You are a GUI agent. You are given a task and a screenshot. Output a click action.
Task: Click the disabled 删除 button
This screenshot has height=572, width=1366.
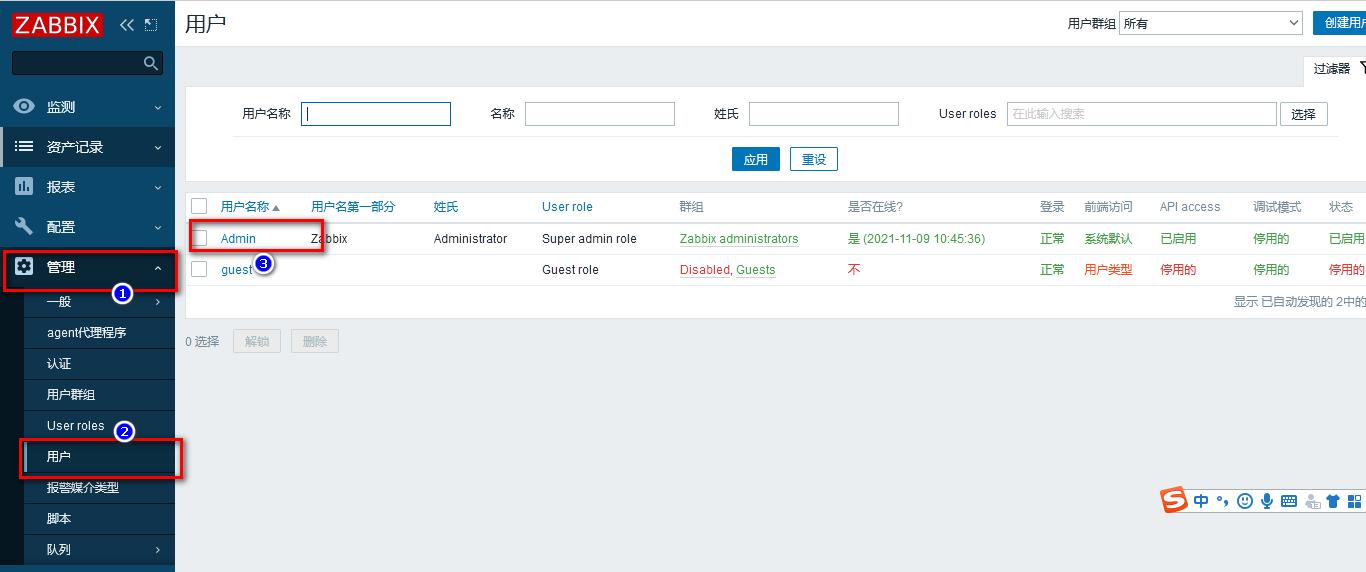coord(315,341)
